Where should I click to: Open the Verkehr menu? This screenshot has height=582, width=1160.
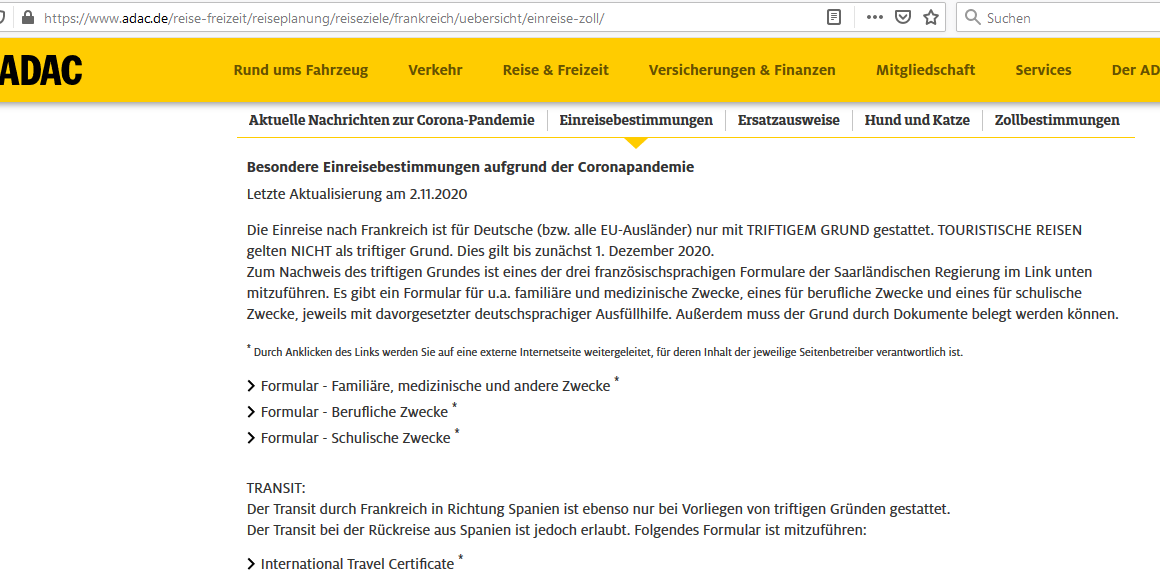(x=435, y=70)
